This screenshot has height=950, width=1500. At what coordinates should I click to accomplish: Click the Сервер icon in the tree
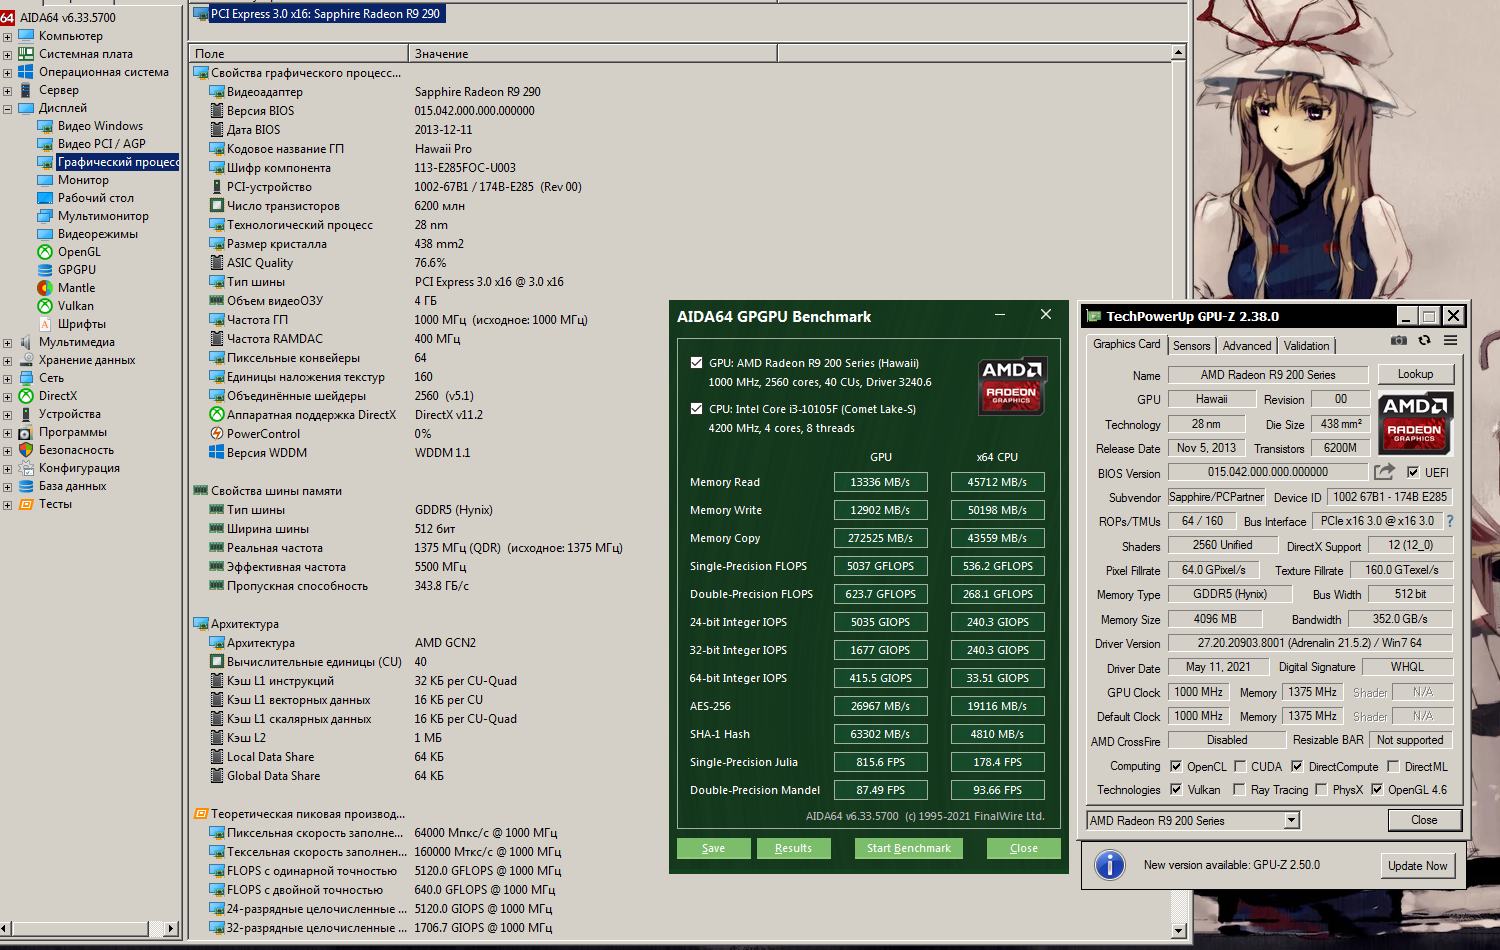tap(26, 90)
